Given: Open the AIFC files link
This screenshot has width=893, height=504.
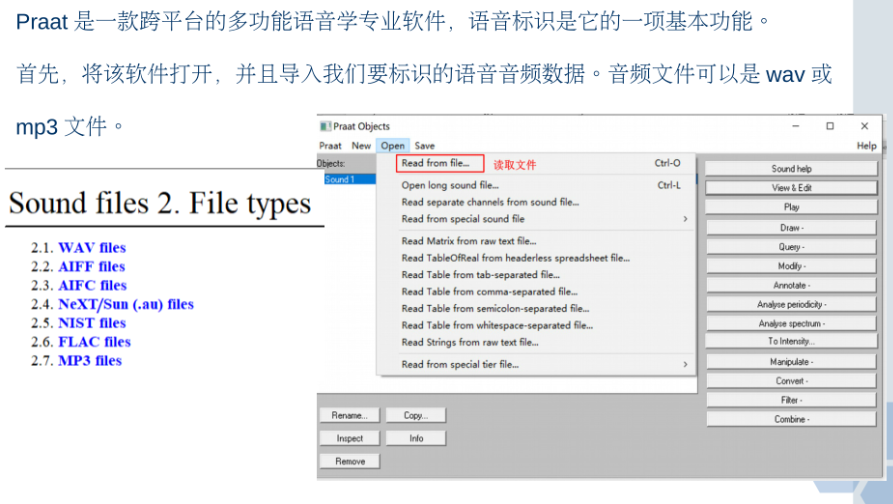Looking at the screenshot, I should [x=92, y=285].
